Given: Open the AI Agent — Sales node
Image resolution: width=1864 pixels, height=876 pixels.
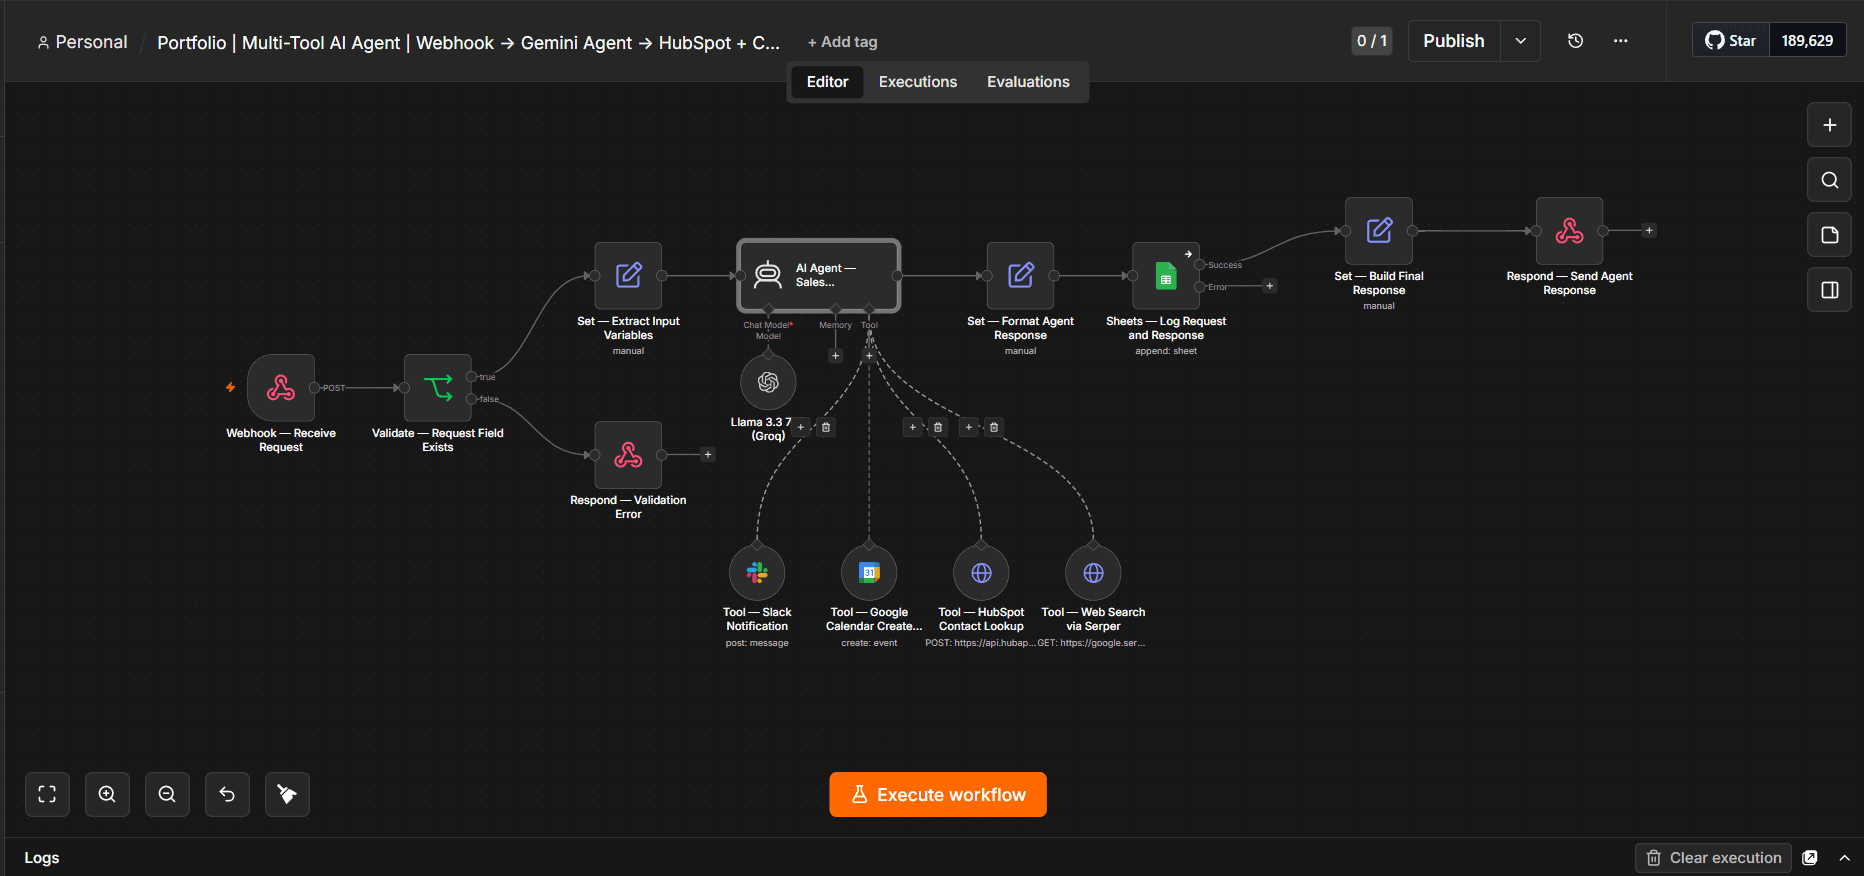Looking at the screenshot, I should pos(819,276).
